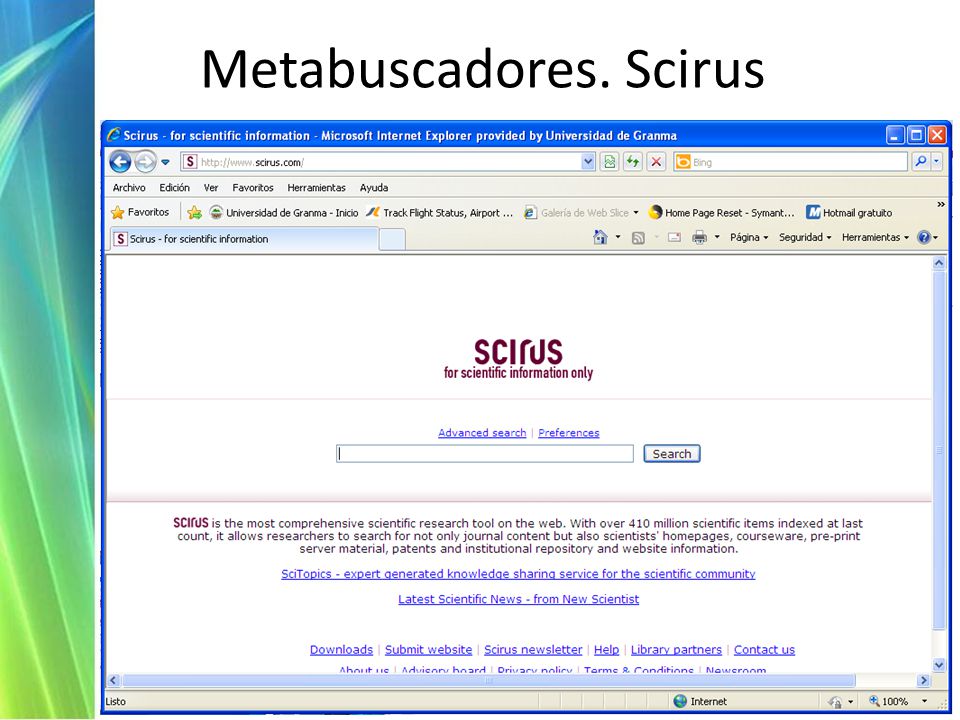Click the Bing search box
Viewport: 960px width, 720px height.
pos(790,162)
